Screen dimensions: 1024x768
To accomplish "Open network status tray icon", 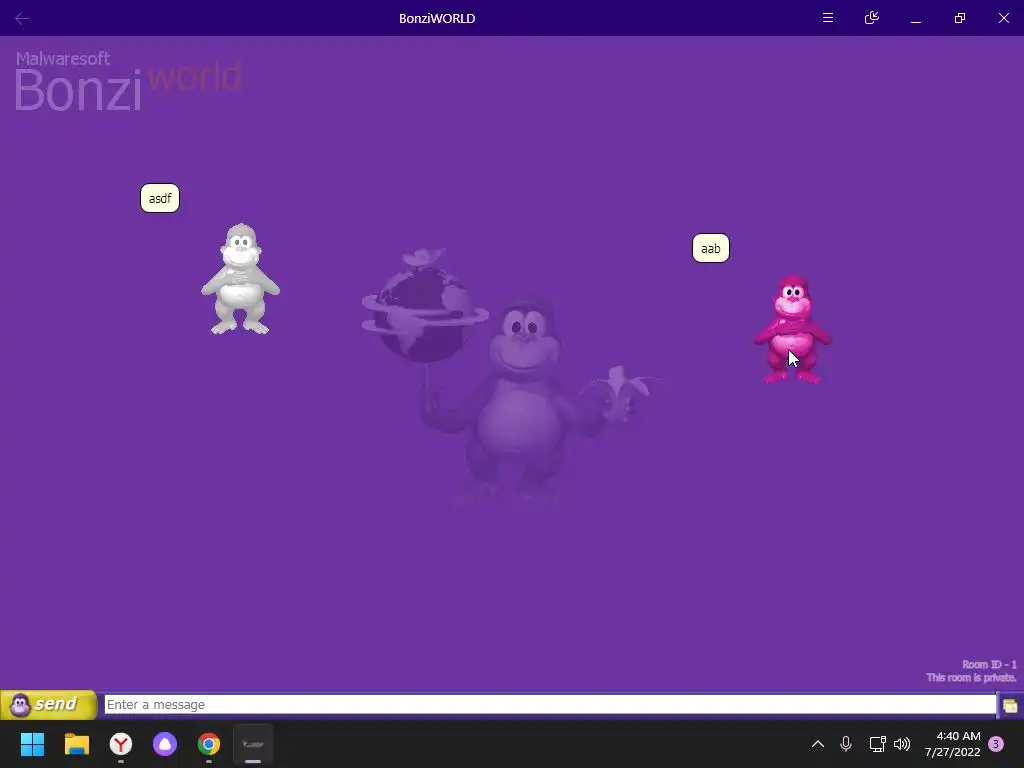I will point(877,744).
